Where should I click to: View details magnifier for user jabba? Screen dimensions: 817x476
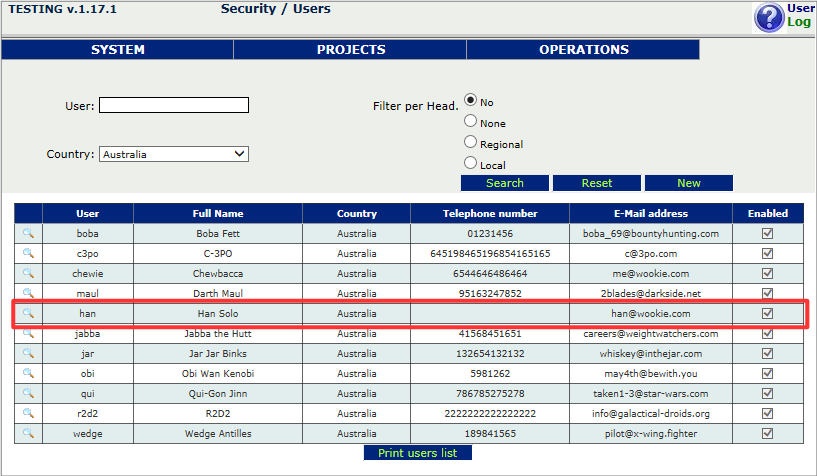[28, 333]
